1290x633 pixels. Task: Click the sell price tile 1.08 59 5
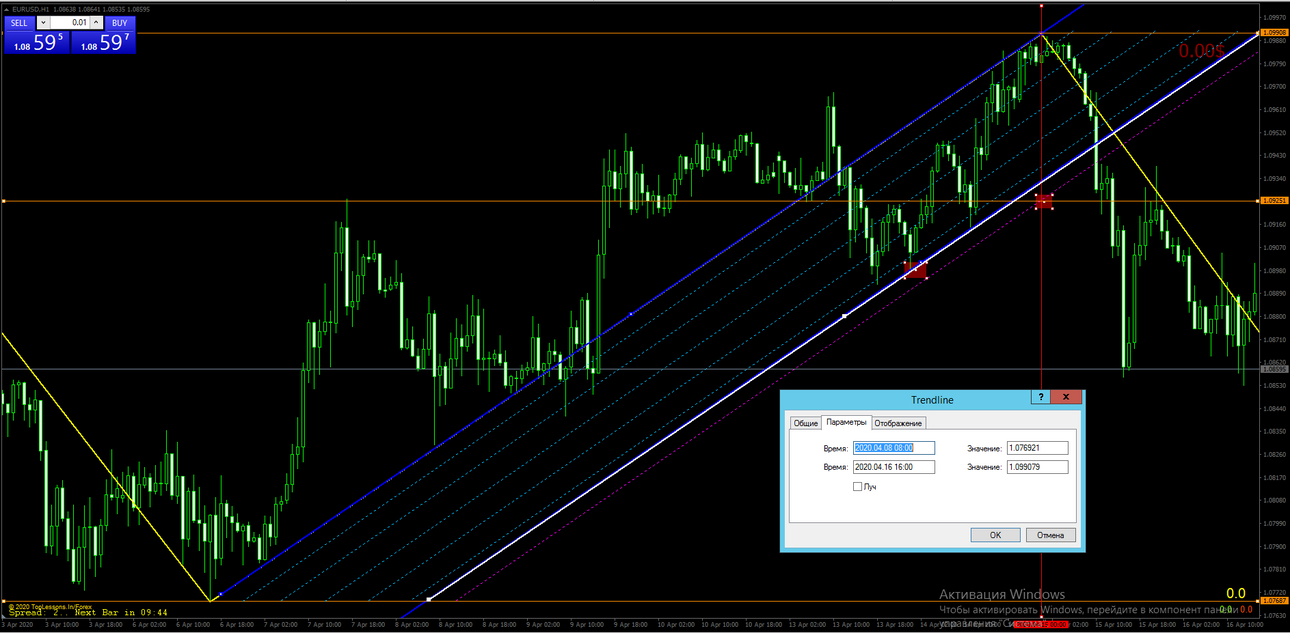click(x=36, y=42)
